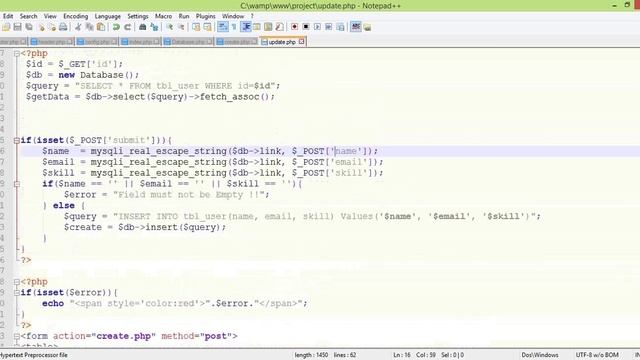
Task: Collapse the <form action fold marker
Action: [x=17, y=336]
